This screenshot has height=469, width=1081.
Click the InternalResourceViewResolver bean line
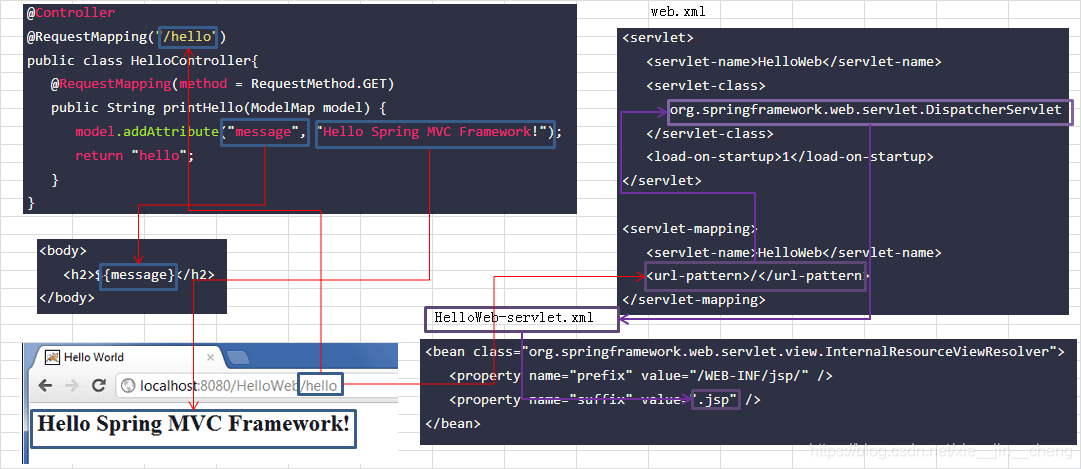745,352
